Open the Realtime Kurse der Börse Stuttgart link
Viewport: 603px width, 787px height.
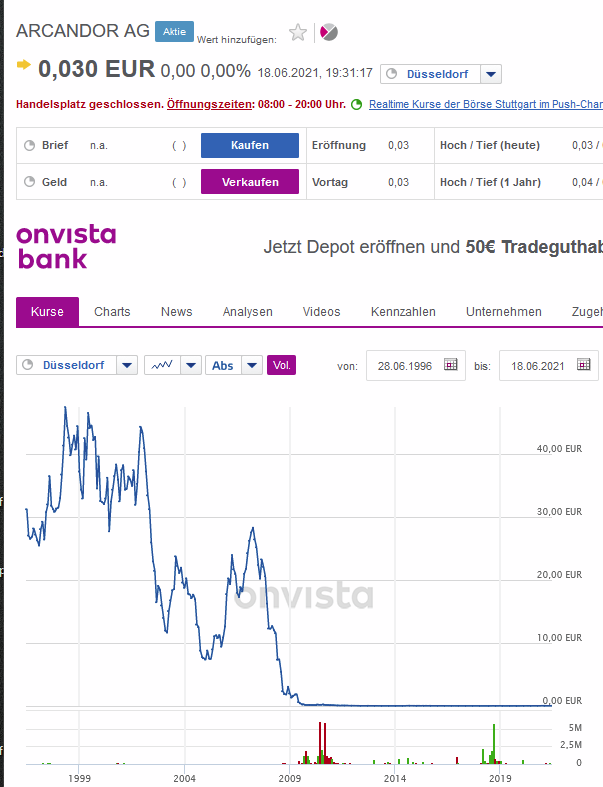[486, 104]
